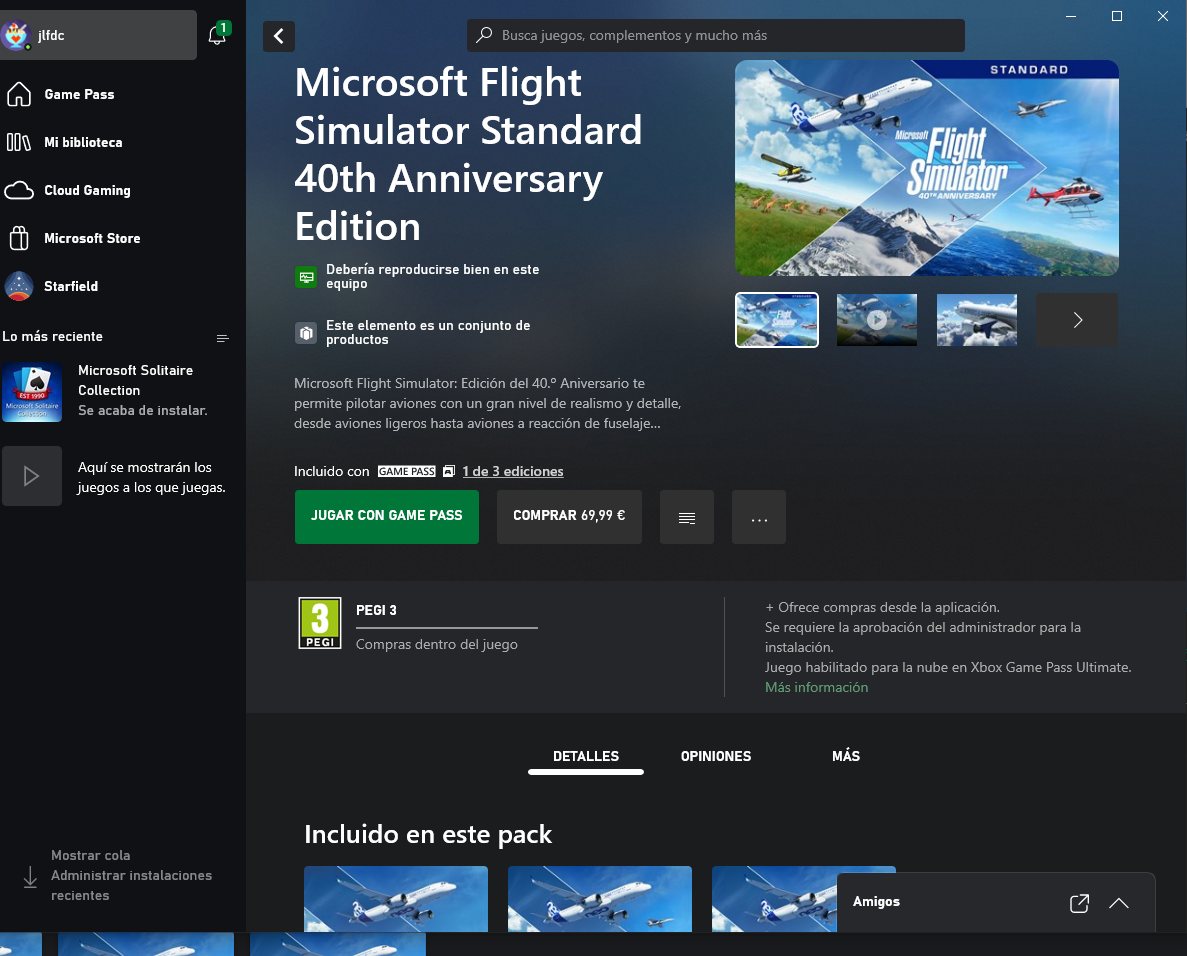Switch to the DETALLES tab

pos(586,756)
